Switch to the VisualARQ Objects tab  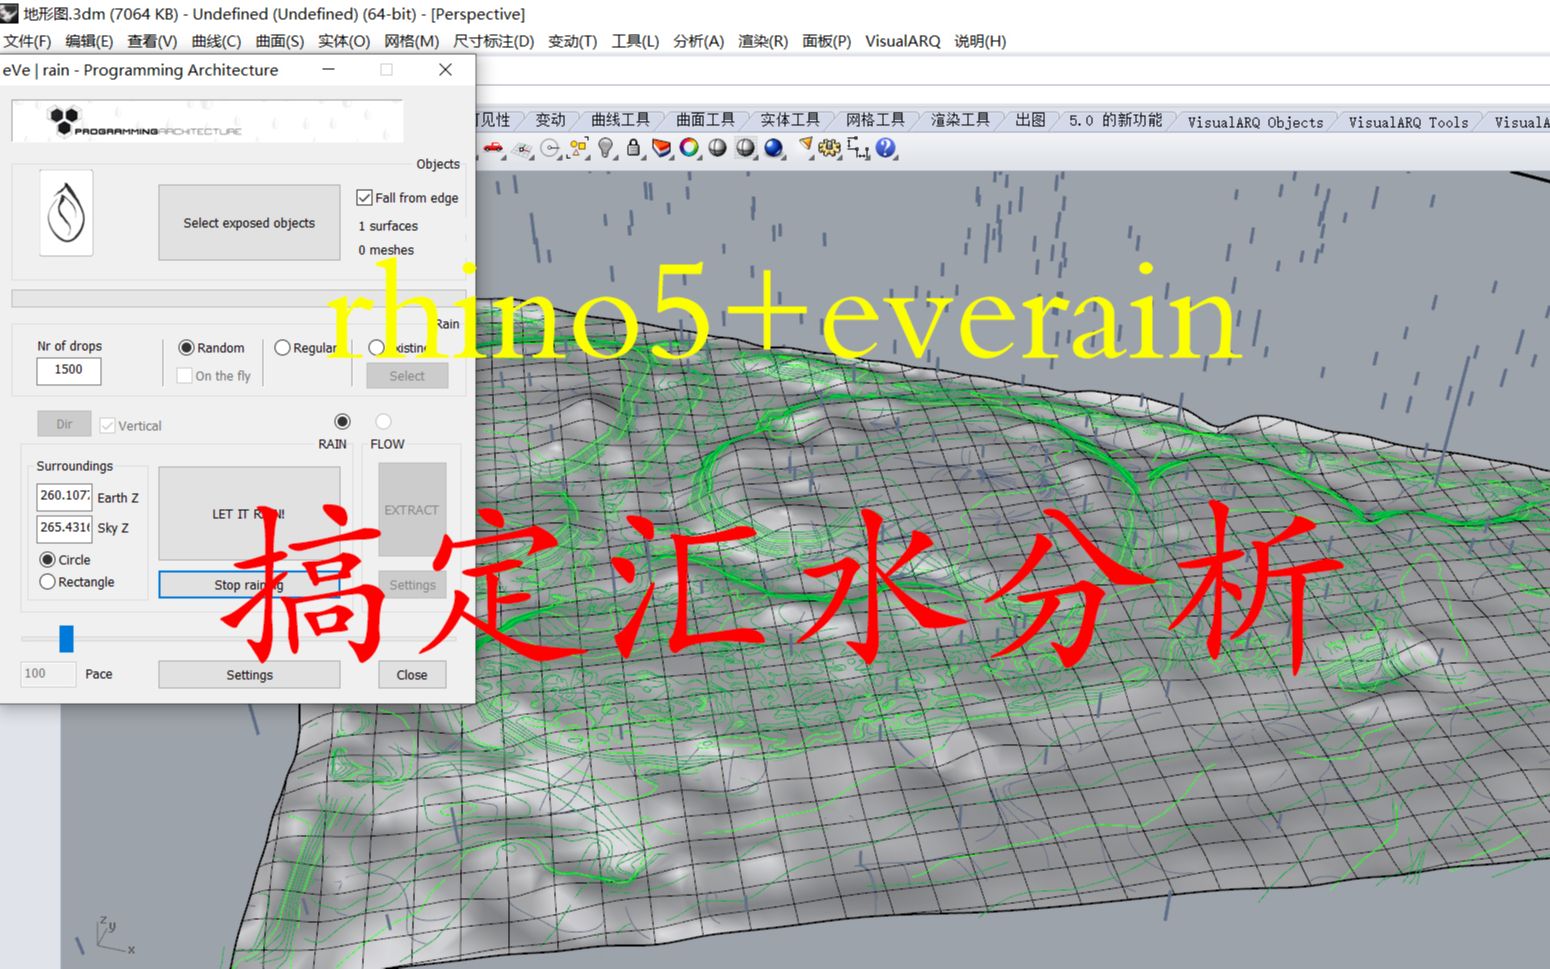(1254, 121)
